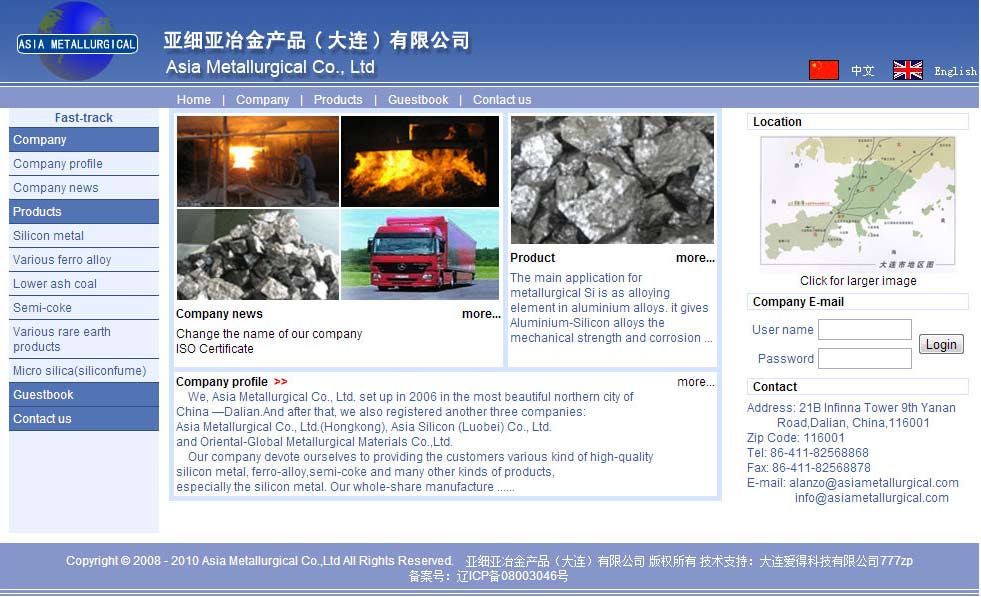Focus the User name input field
The image size is (981, 597).
coord(864,330)
